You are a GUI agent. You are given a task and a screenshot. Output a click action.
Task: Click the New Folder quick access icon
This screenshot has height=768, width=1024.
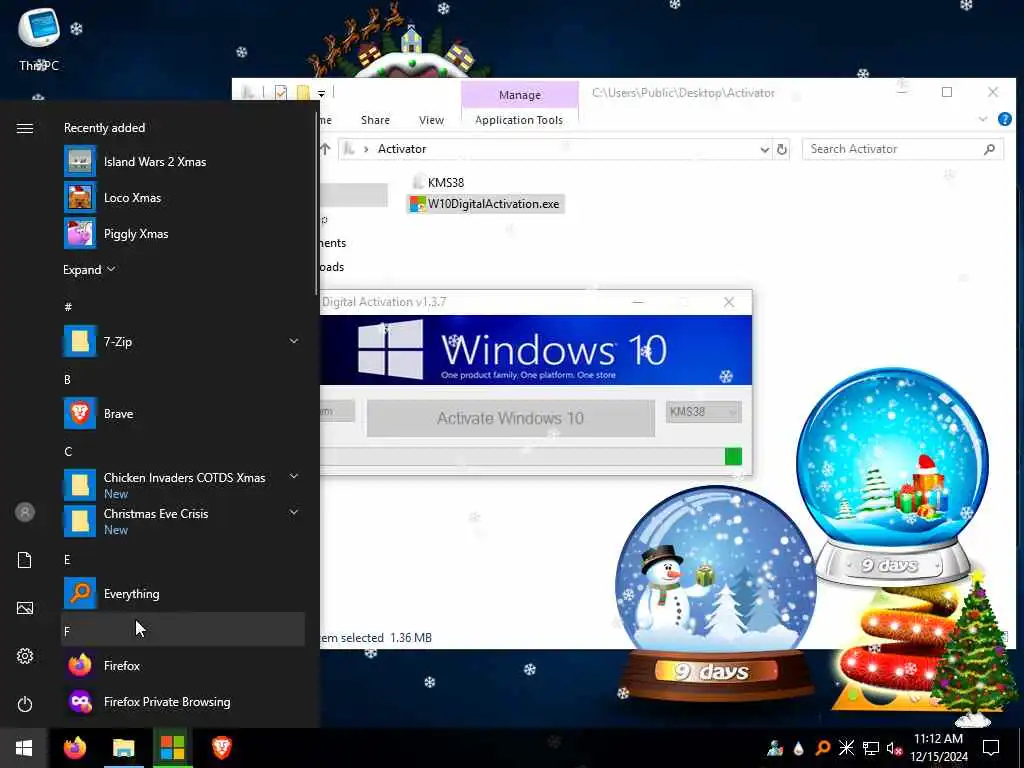click(303, 93)
